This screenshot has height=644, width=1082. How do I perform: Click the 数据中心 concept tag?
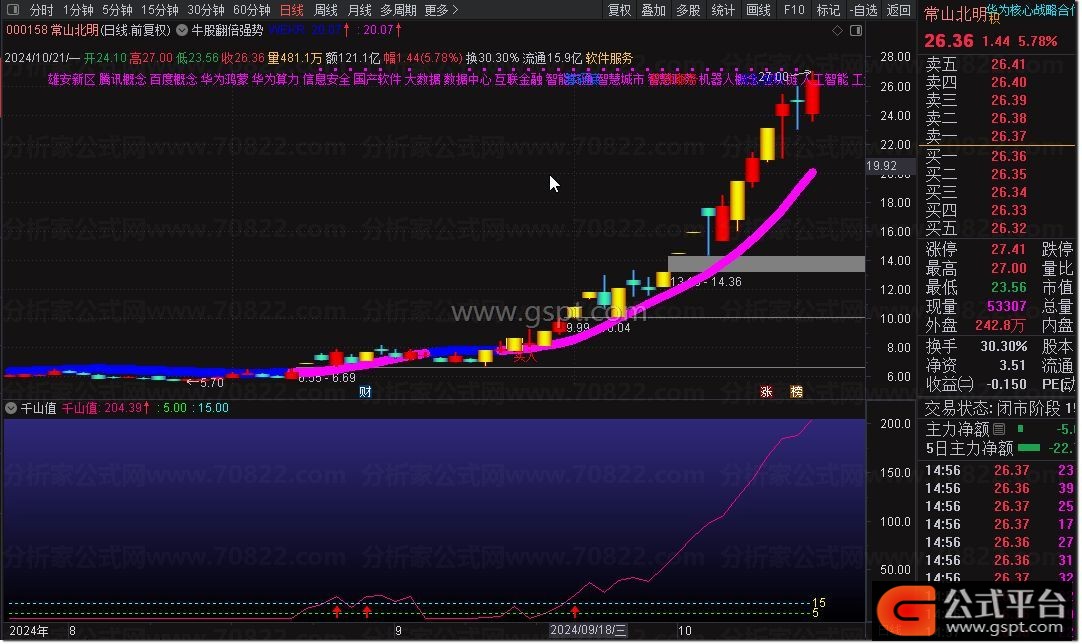(x=467, y=79)
